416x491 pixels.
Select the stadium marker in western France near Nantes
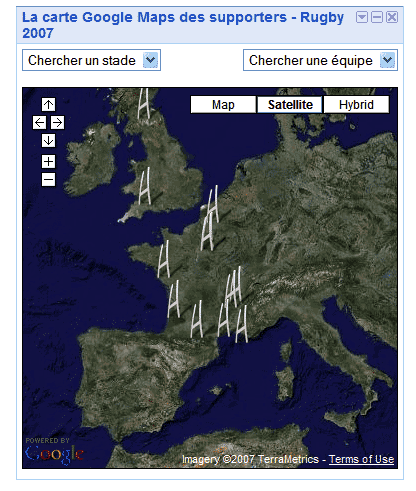tap(163, 259)
